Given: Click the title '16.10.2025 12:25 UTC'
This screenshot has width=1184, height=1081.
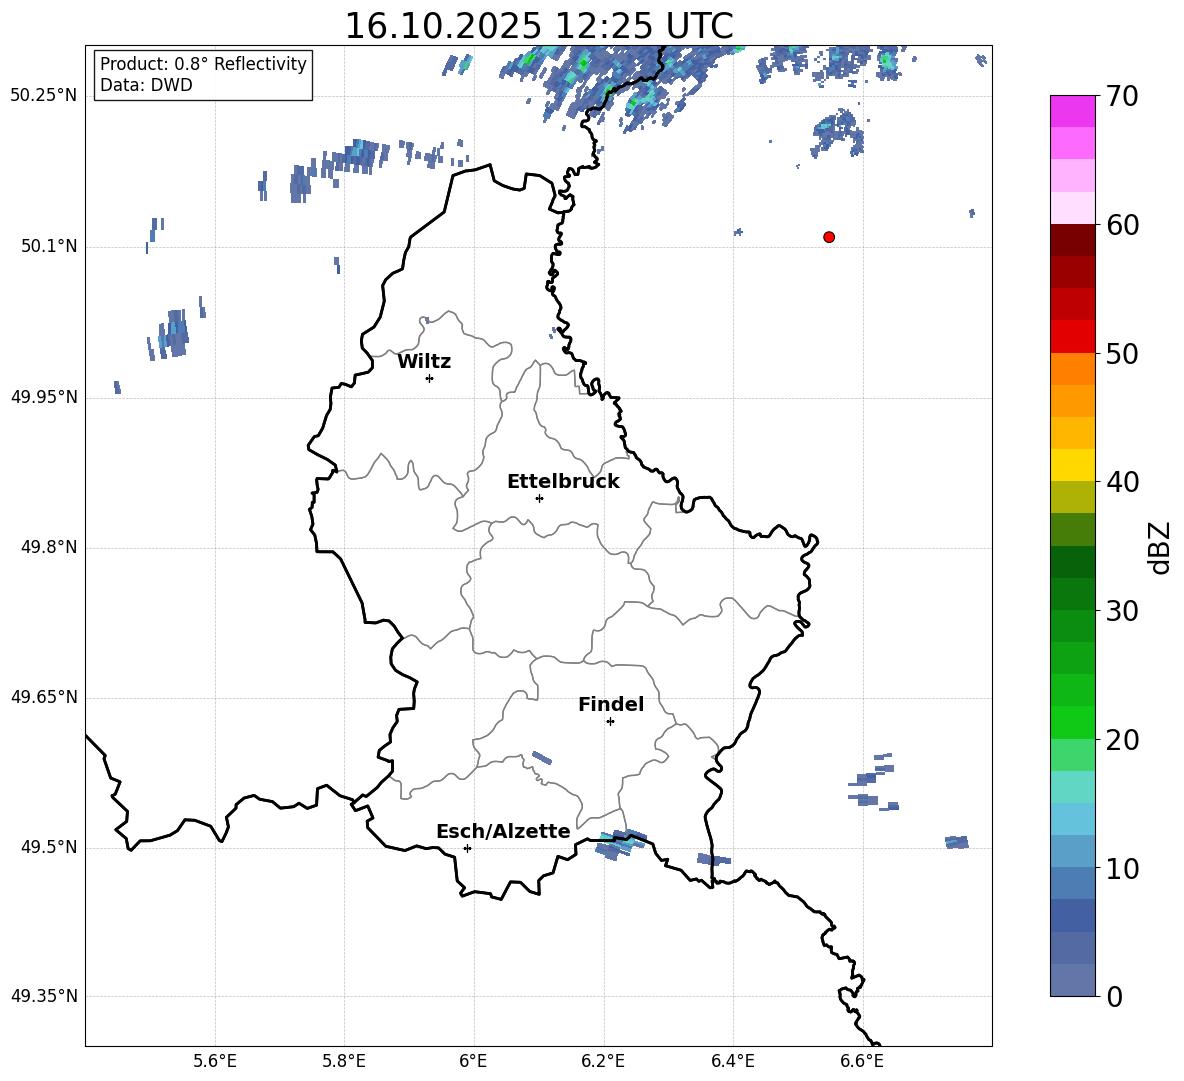Looking at the screenshot, I should pyautogui.click(x=538, y=26).
